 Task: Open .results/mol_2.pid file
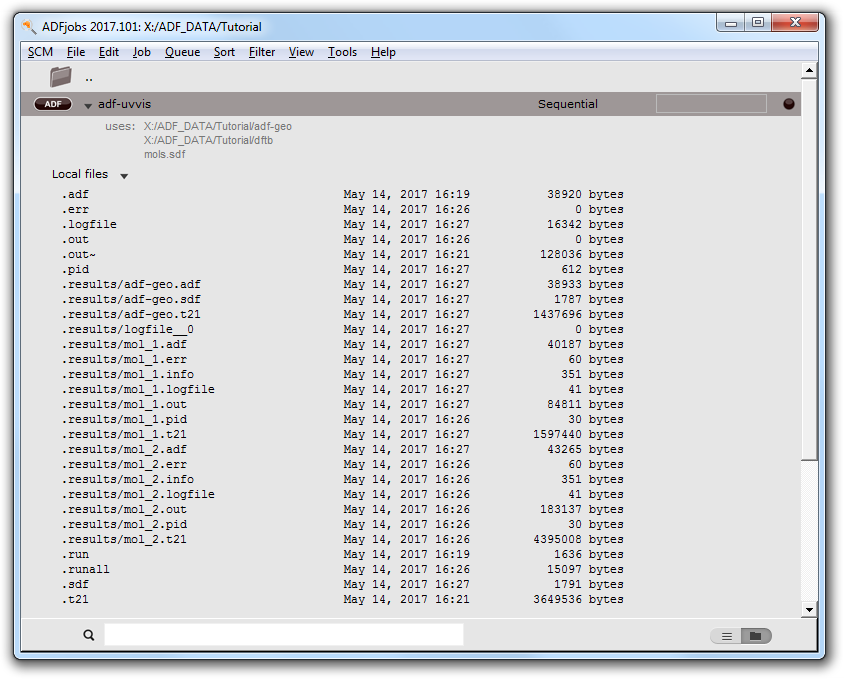point(124,526)
